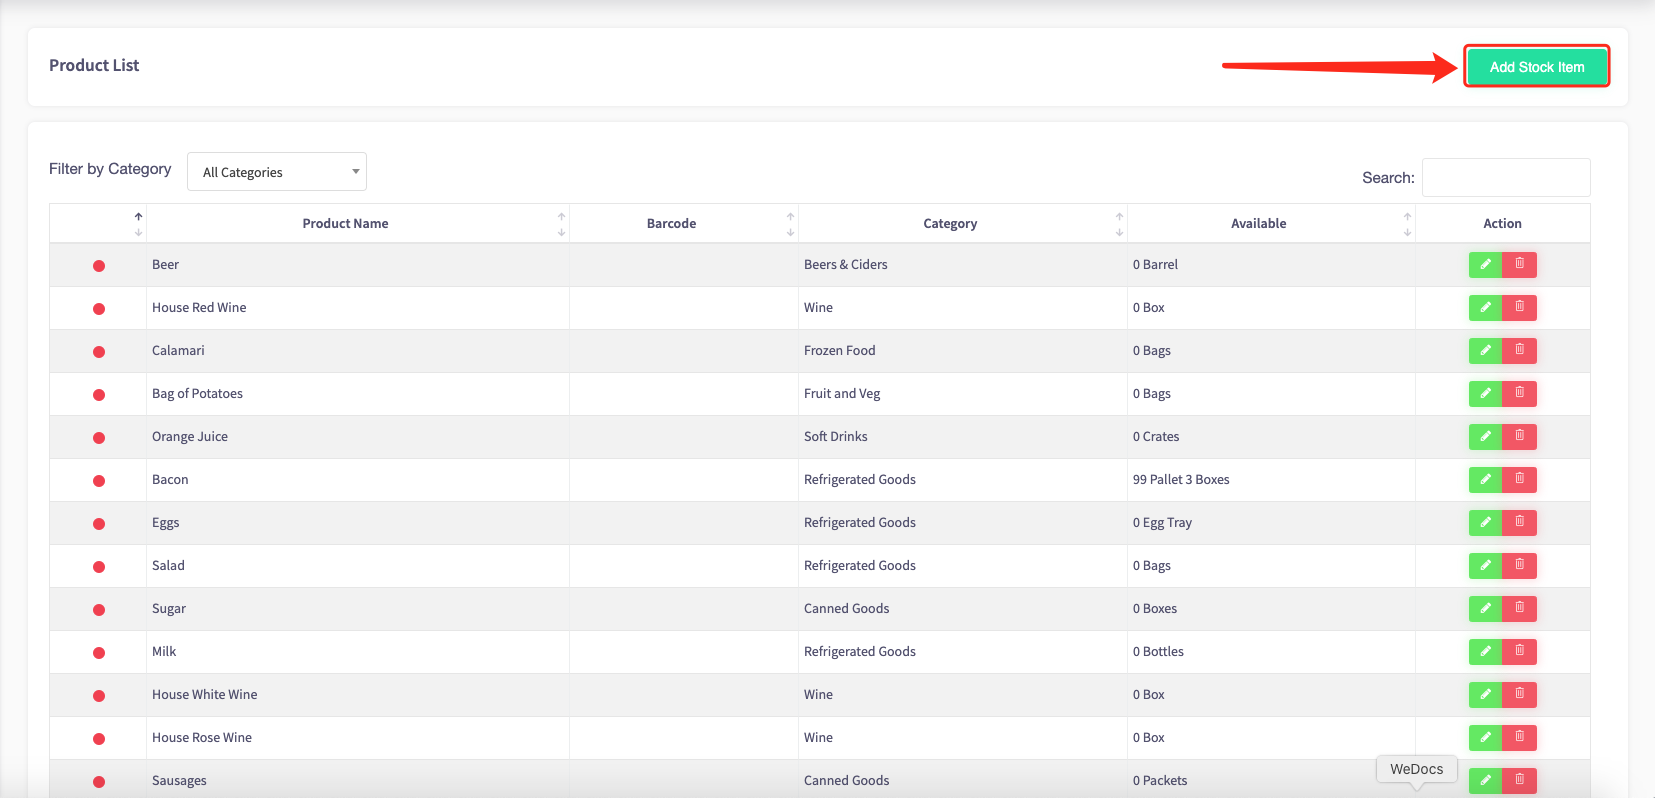Screen dimensions: 1655x798
Task: Click the Product List heading
Action: point(94,65)
